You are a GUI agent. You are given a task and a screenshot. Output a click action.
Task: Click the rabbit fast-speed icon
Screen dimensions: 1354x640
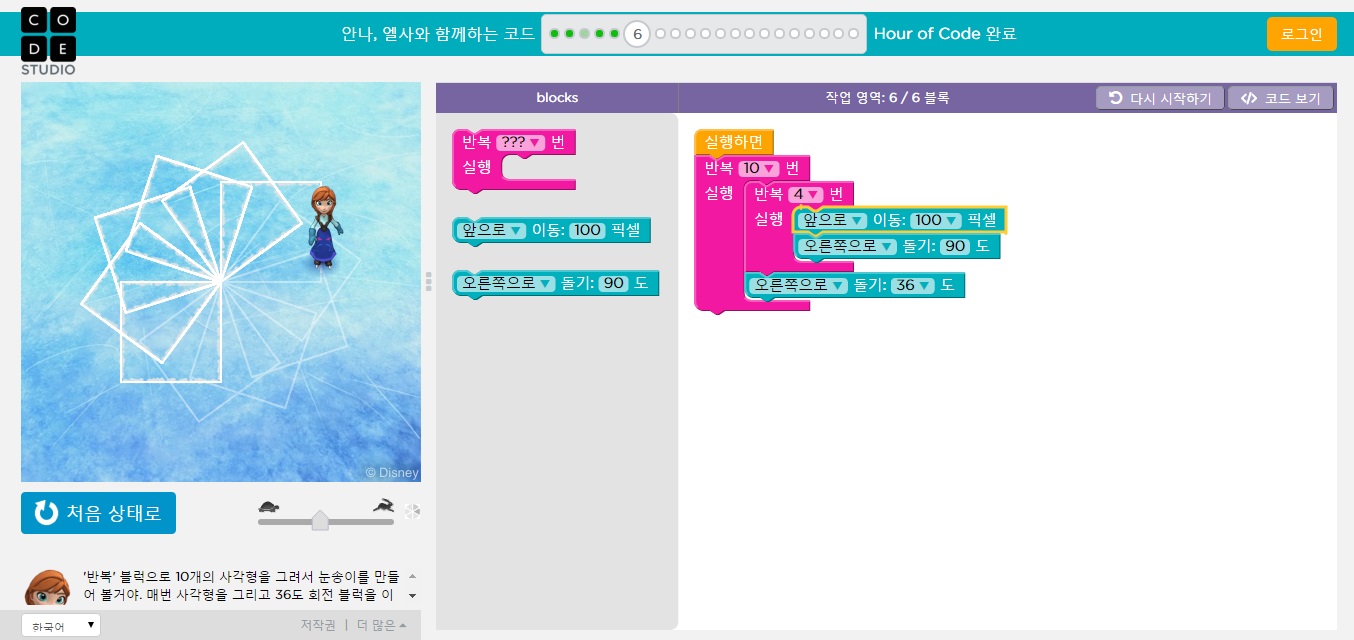point(383,506)
